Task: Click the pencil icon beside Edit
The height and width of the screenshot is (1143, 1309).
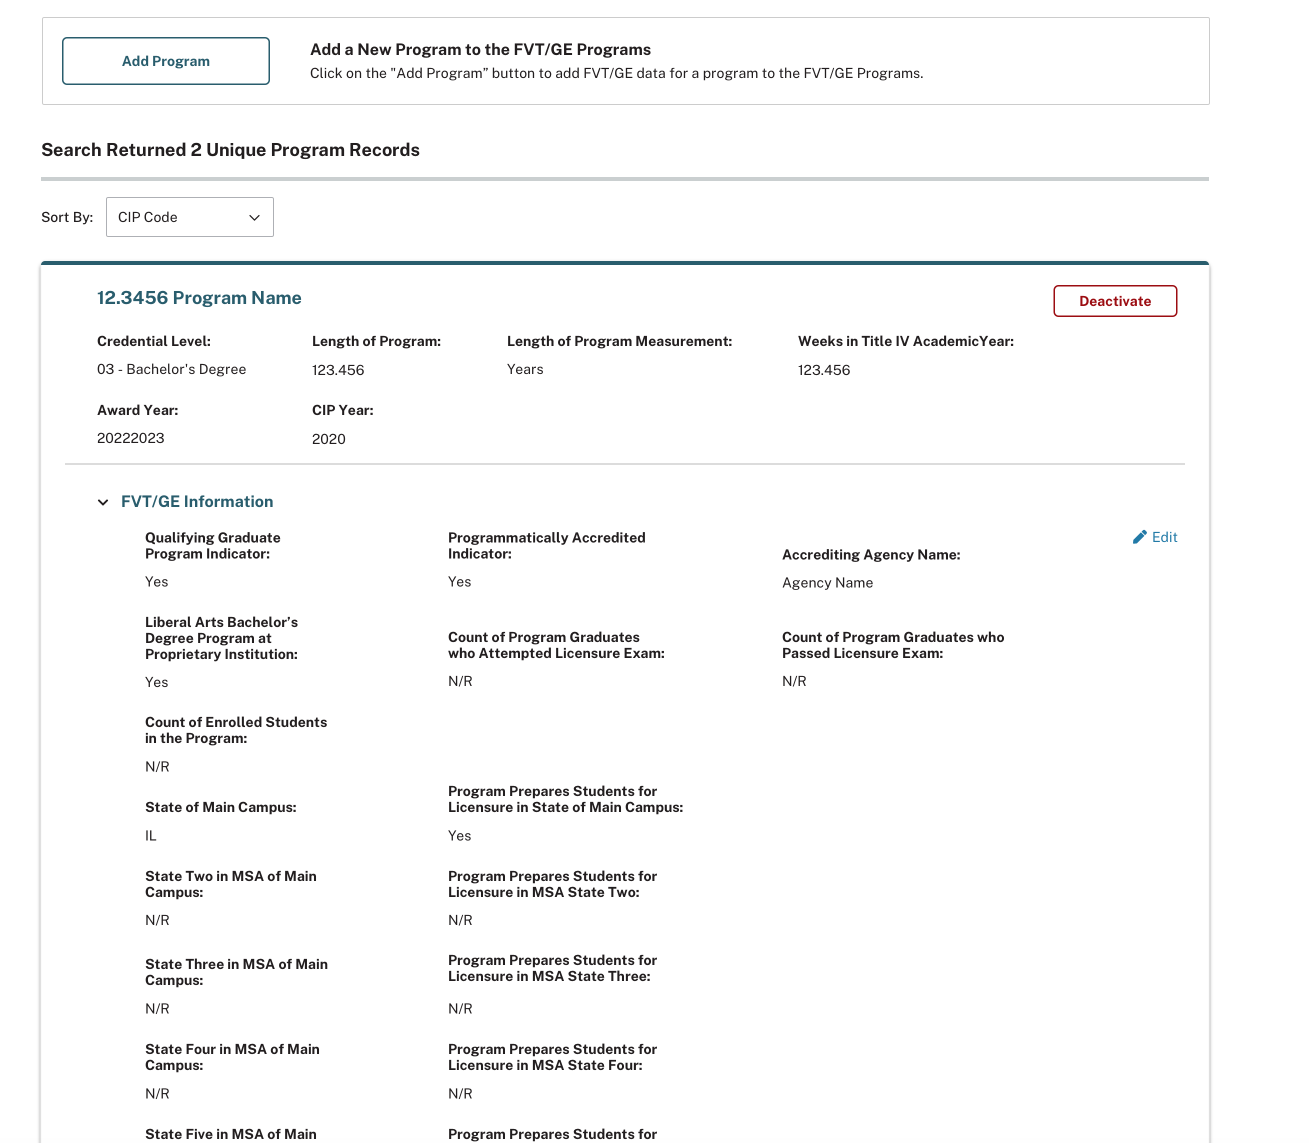Action: click(1139, 537)
